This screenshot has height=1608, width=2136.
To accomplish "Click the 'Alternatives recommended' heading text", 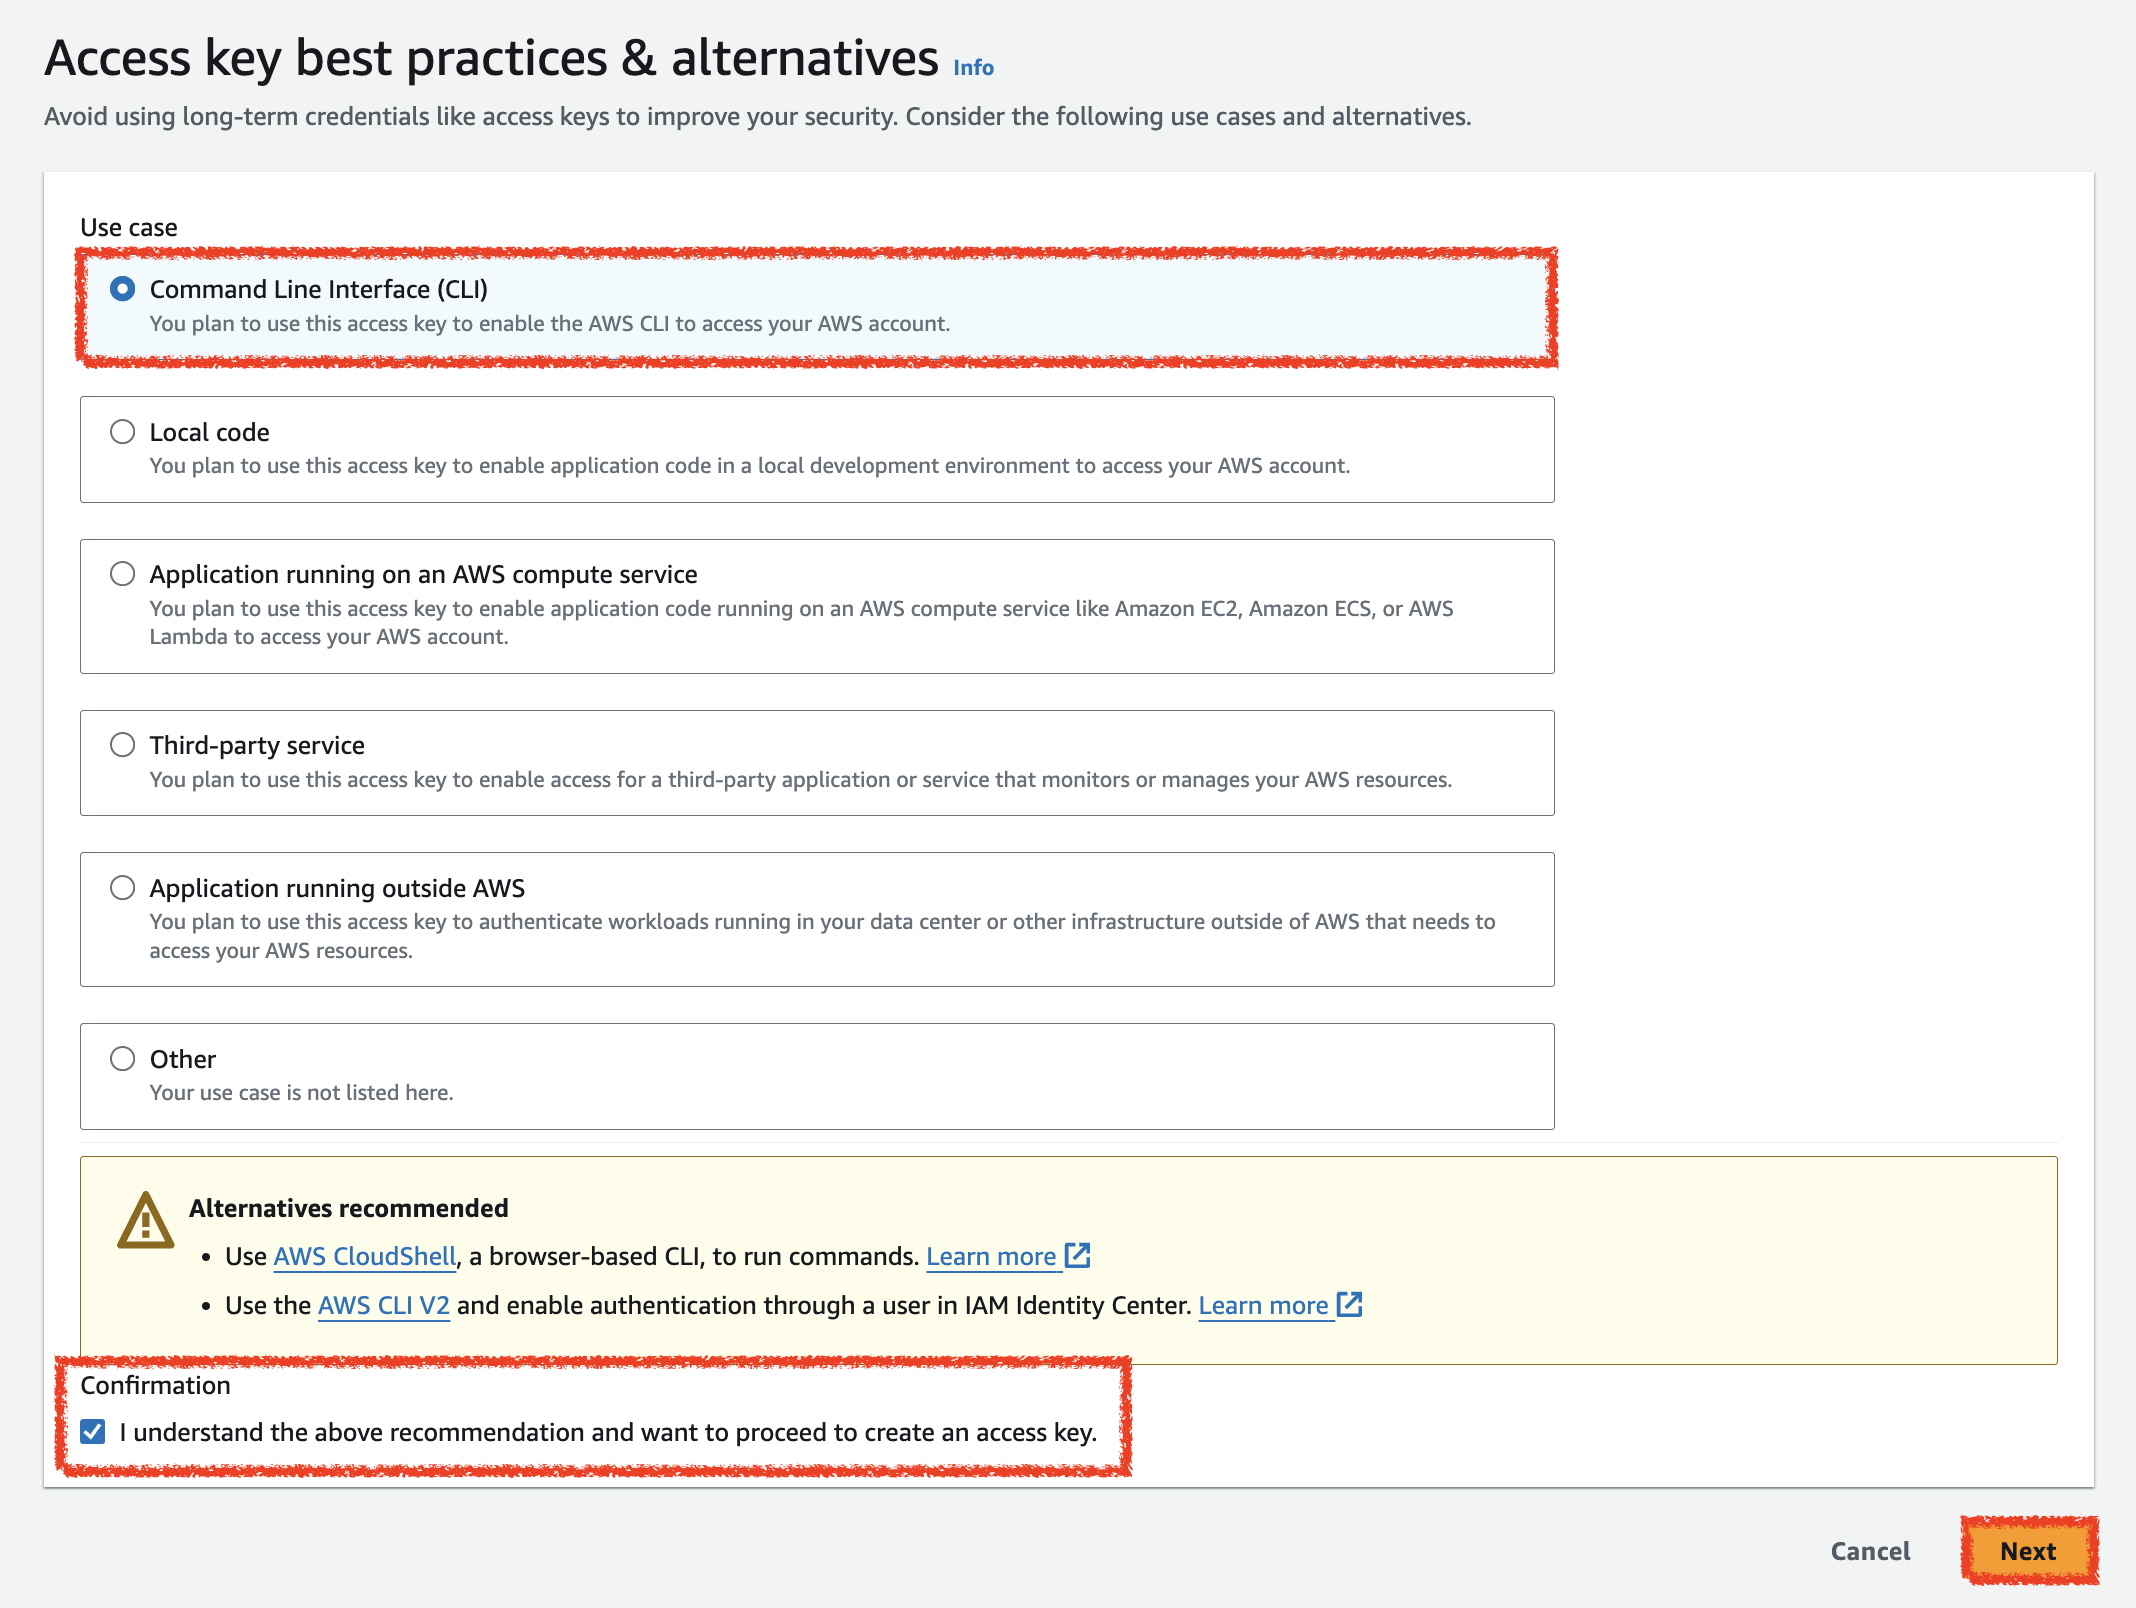I will (349, 1208).
